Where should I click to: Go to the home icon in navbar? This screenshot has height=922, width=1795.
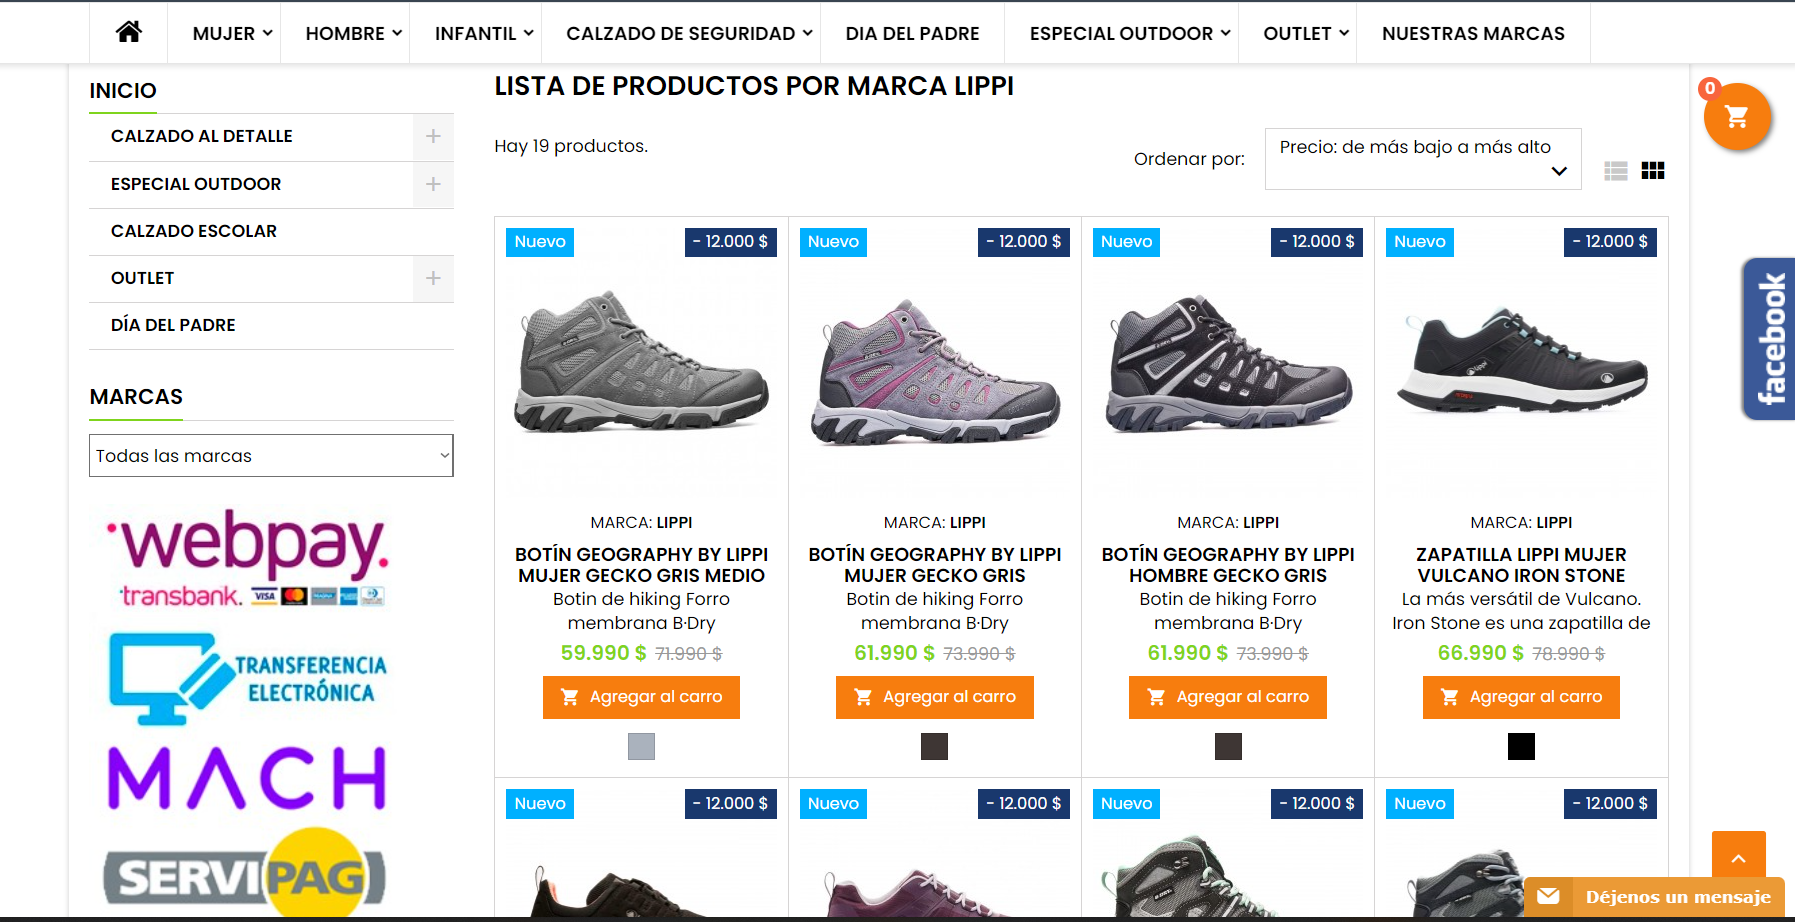129,33
